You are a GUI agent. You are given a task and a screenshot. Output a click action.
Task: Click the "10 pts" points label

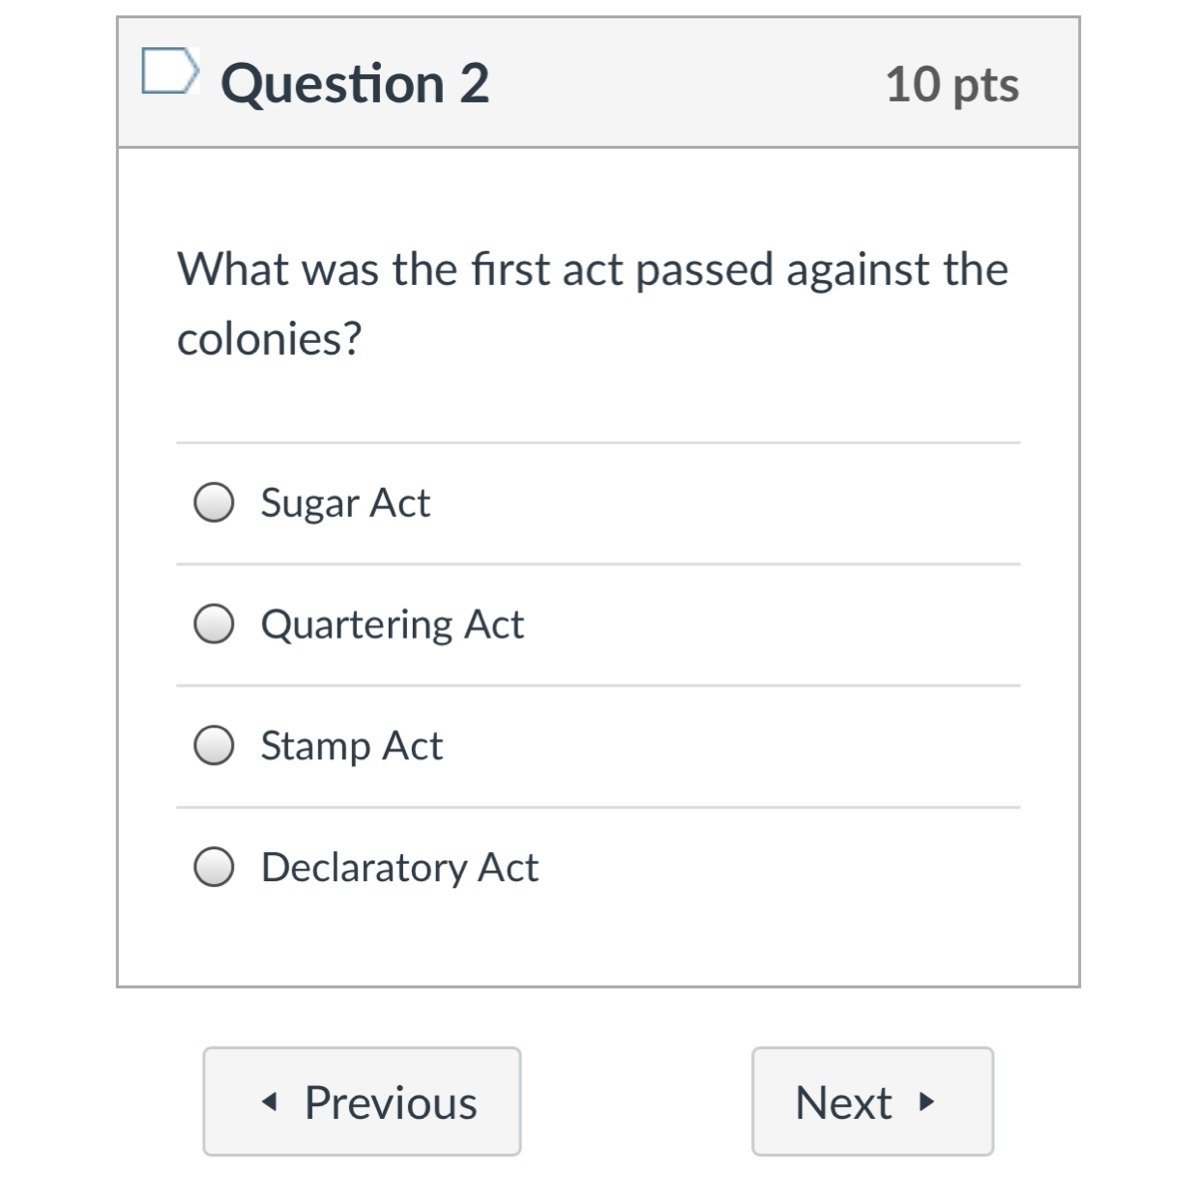952,84
